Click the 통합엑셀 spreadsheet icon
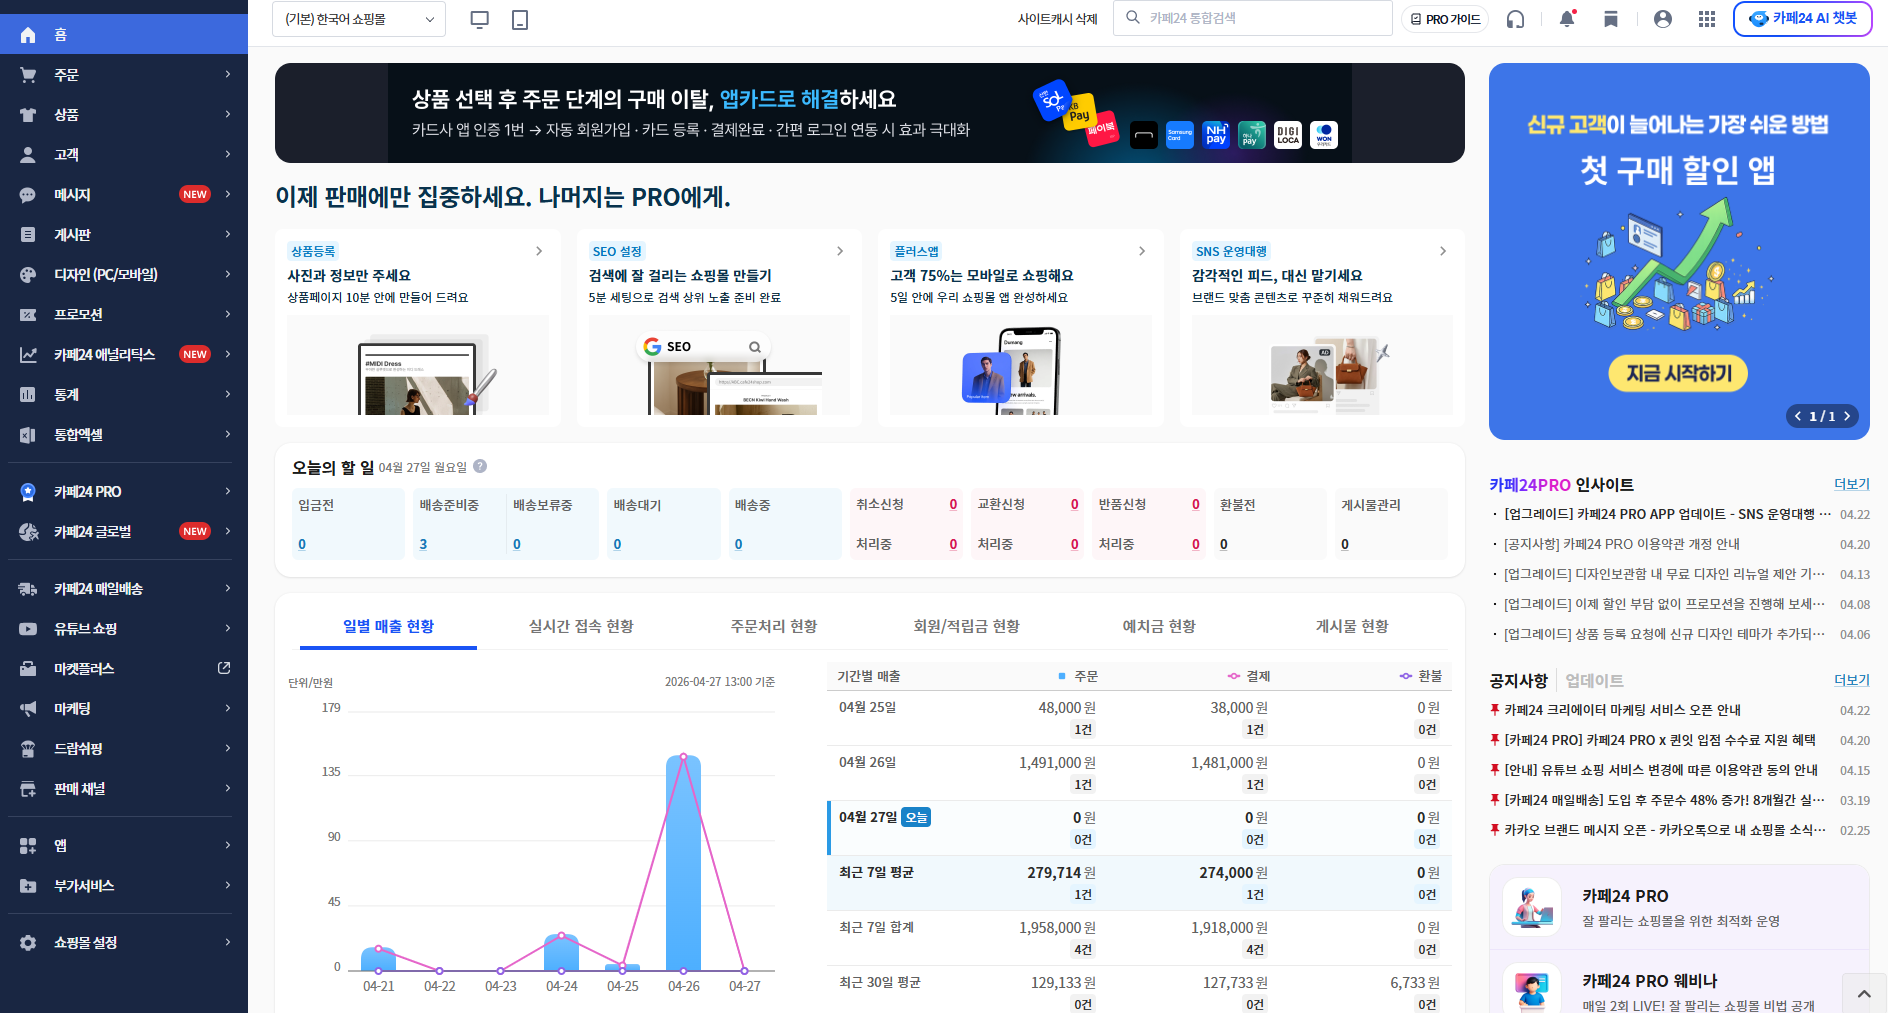Screen dimensions: 1888x1013 click(28, 435)
